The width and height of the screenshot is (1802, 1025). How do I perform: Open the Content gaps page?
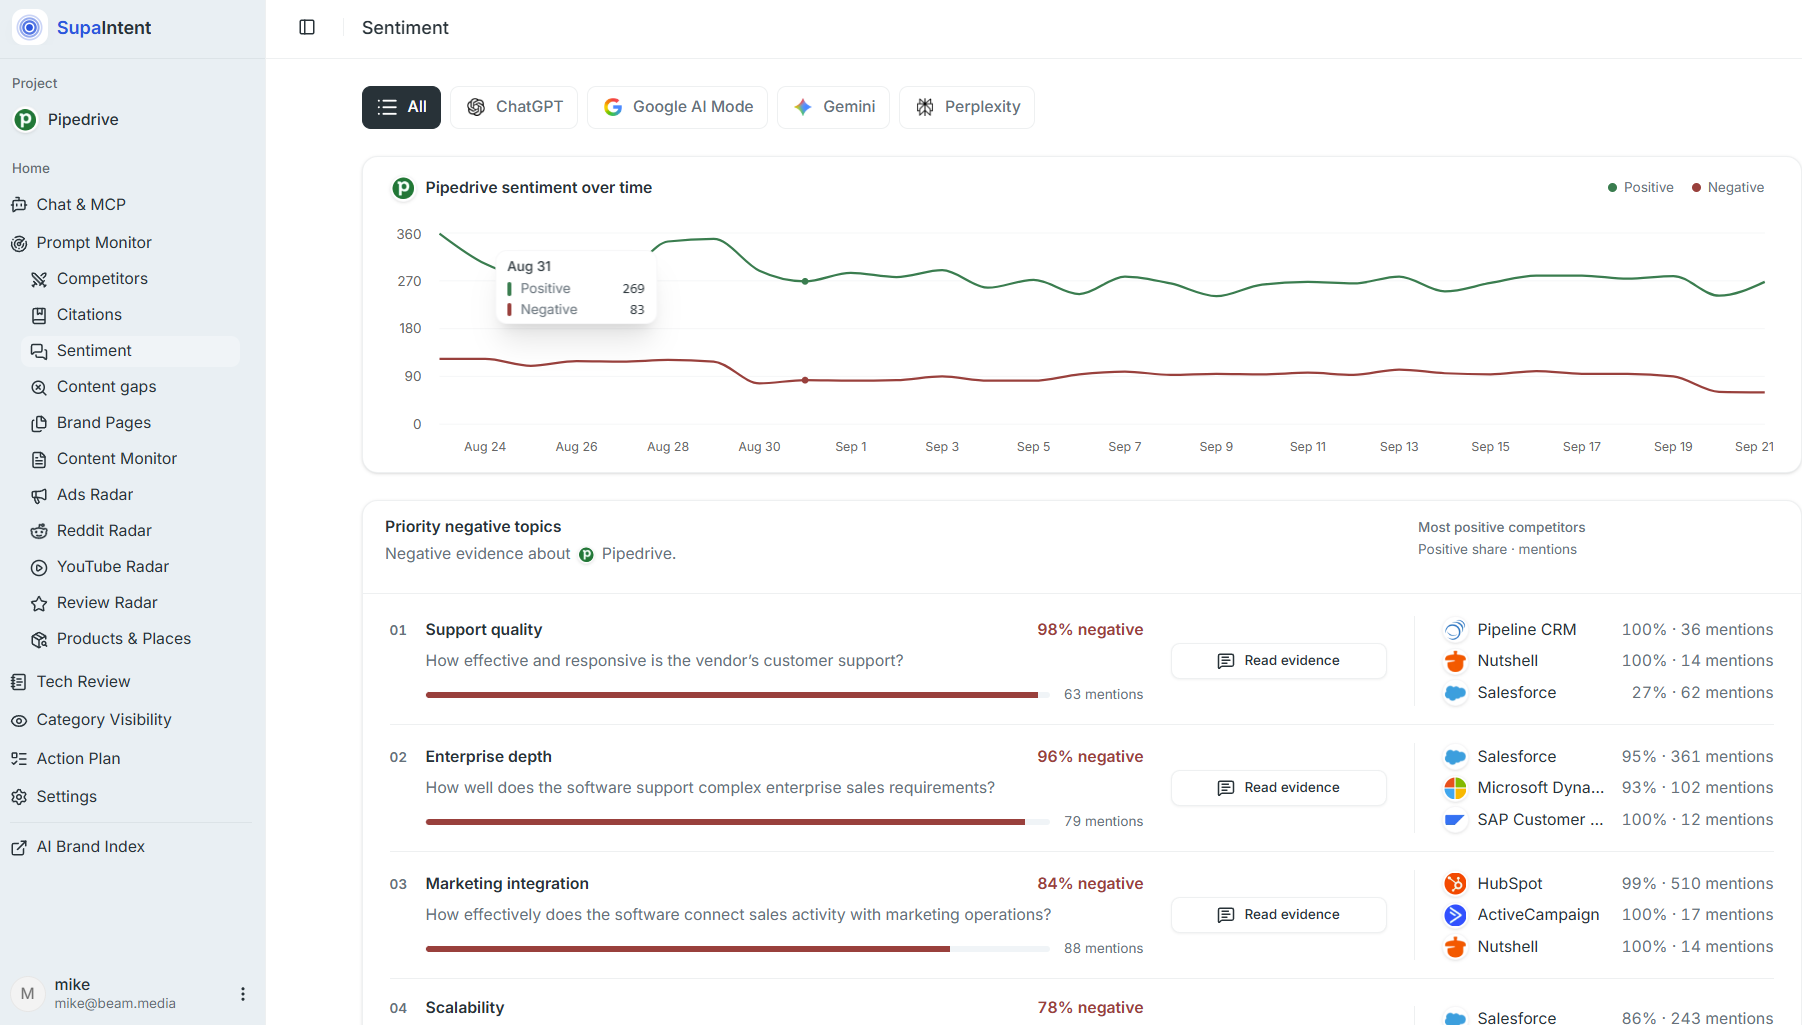coord(130,387)
